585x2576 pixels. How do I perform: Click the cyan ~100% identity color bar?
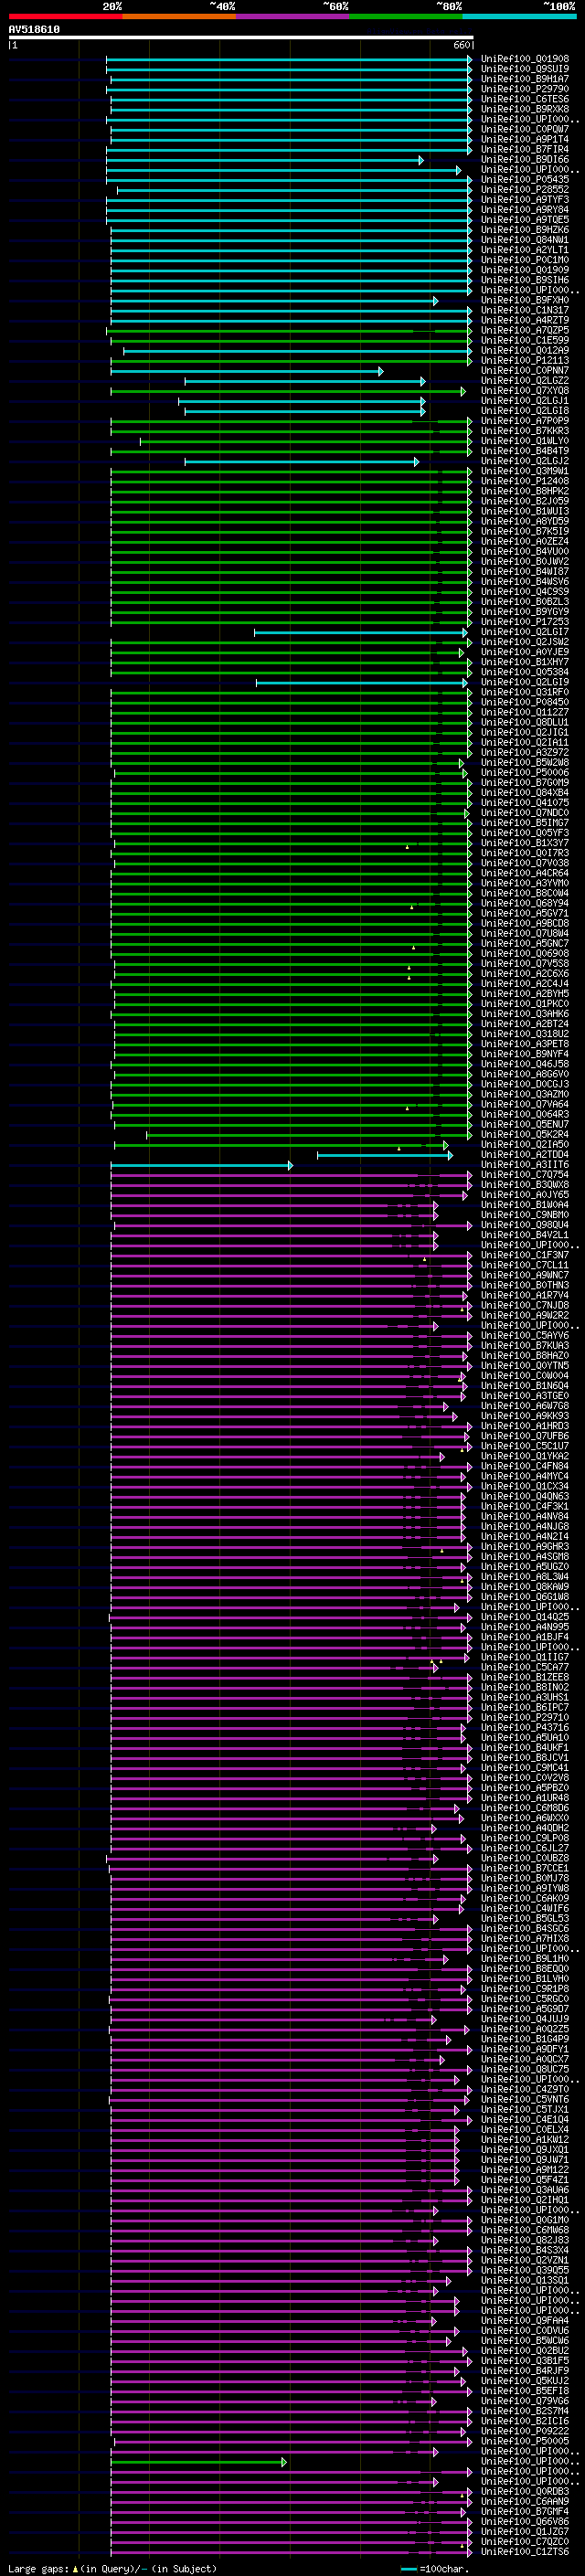[519, 16]
